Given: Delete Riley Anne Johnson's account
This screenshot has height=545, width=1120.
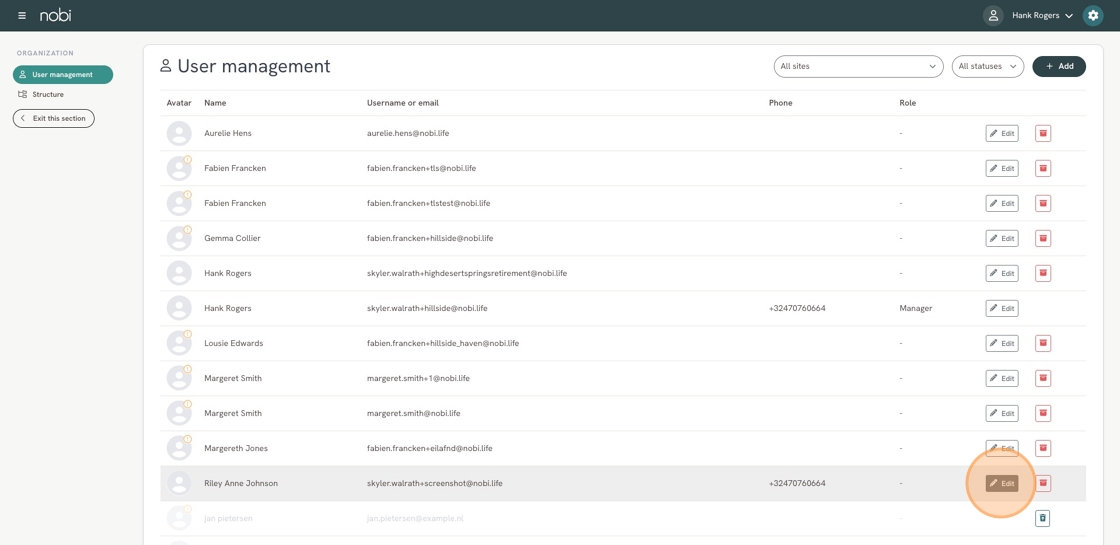Looking at the screenshot, I should [1043, 483].
